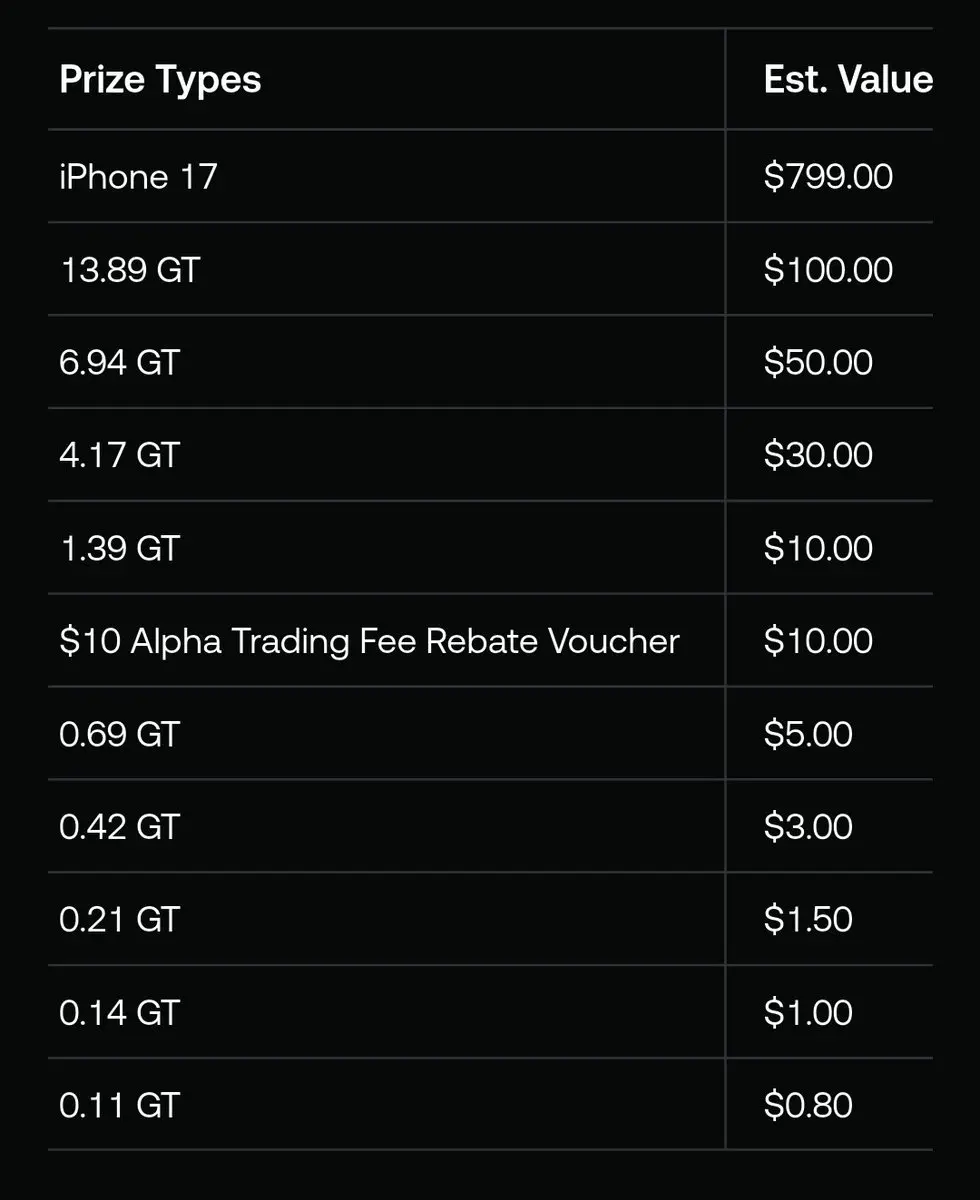
Task: Select the 0.14 GT prize entry
Action: [x=119, y=1012]
